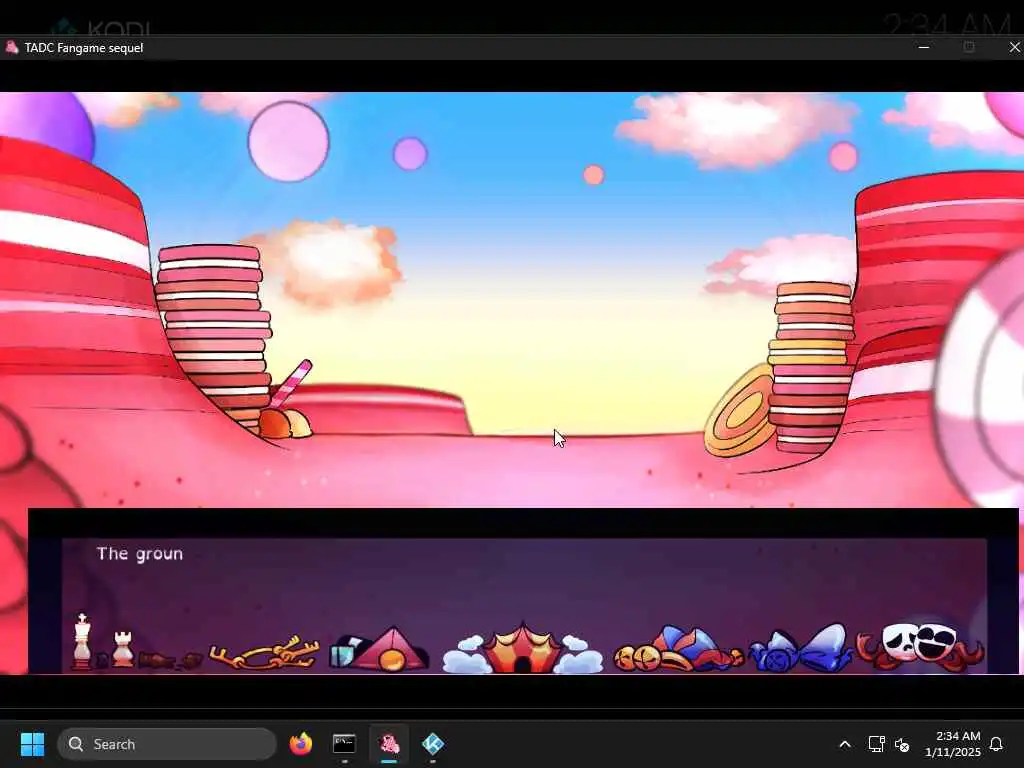Maximize the TADC Fangame sequel window
This screenshot has height=768, width=1024.
pos(969,47)
